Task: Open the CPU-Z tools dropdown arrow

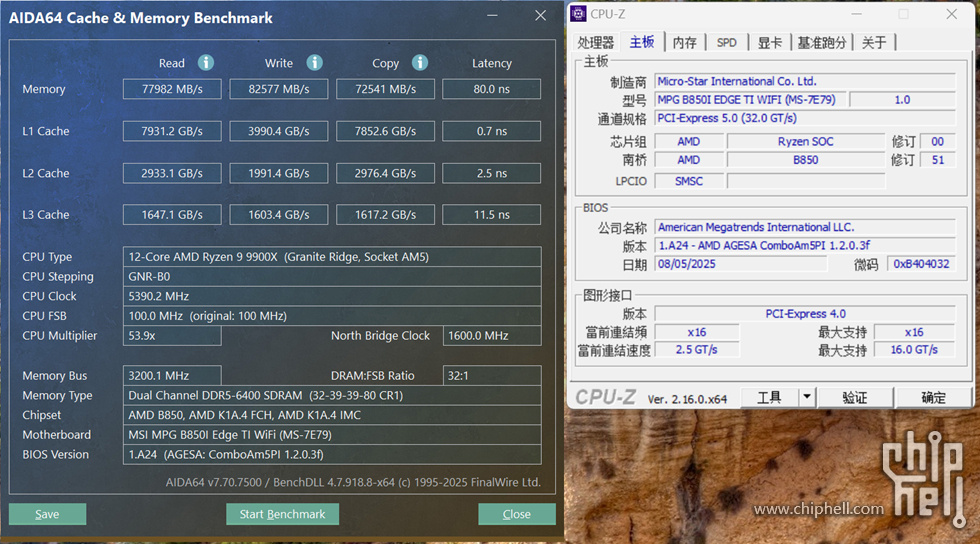Action: coord(807,397)
